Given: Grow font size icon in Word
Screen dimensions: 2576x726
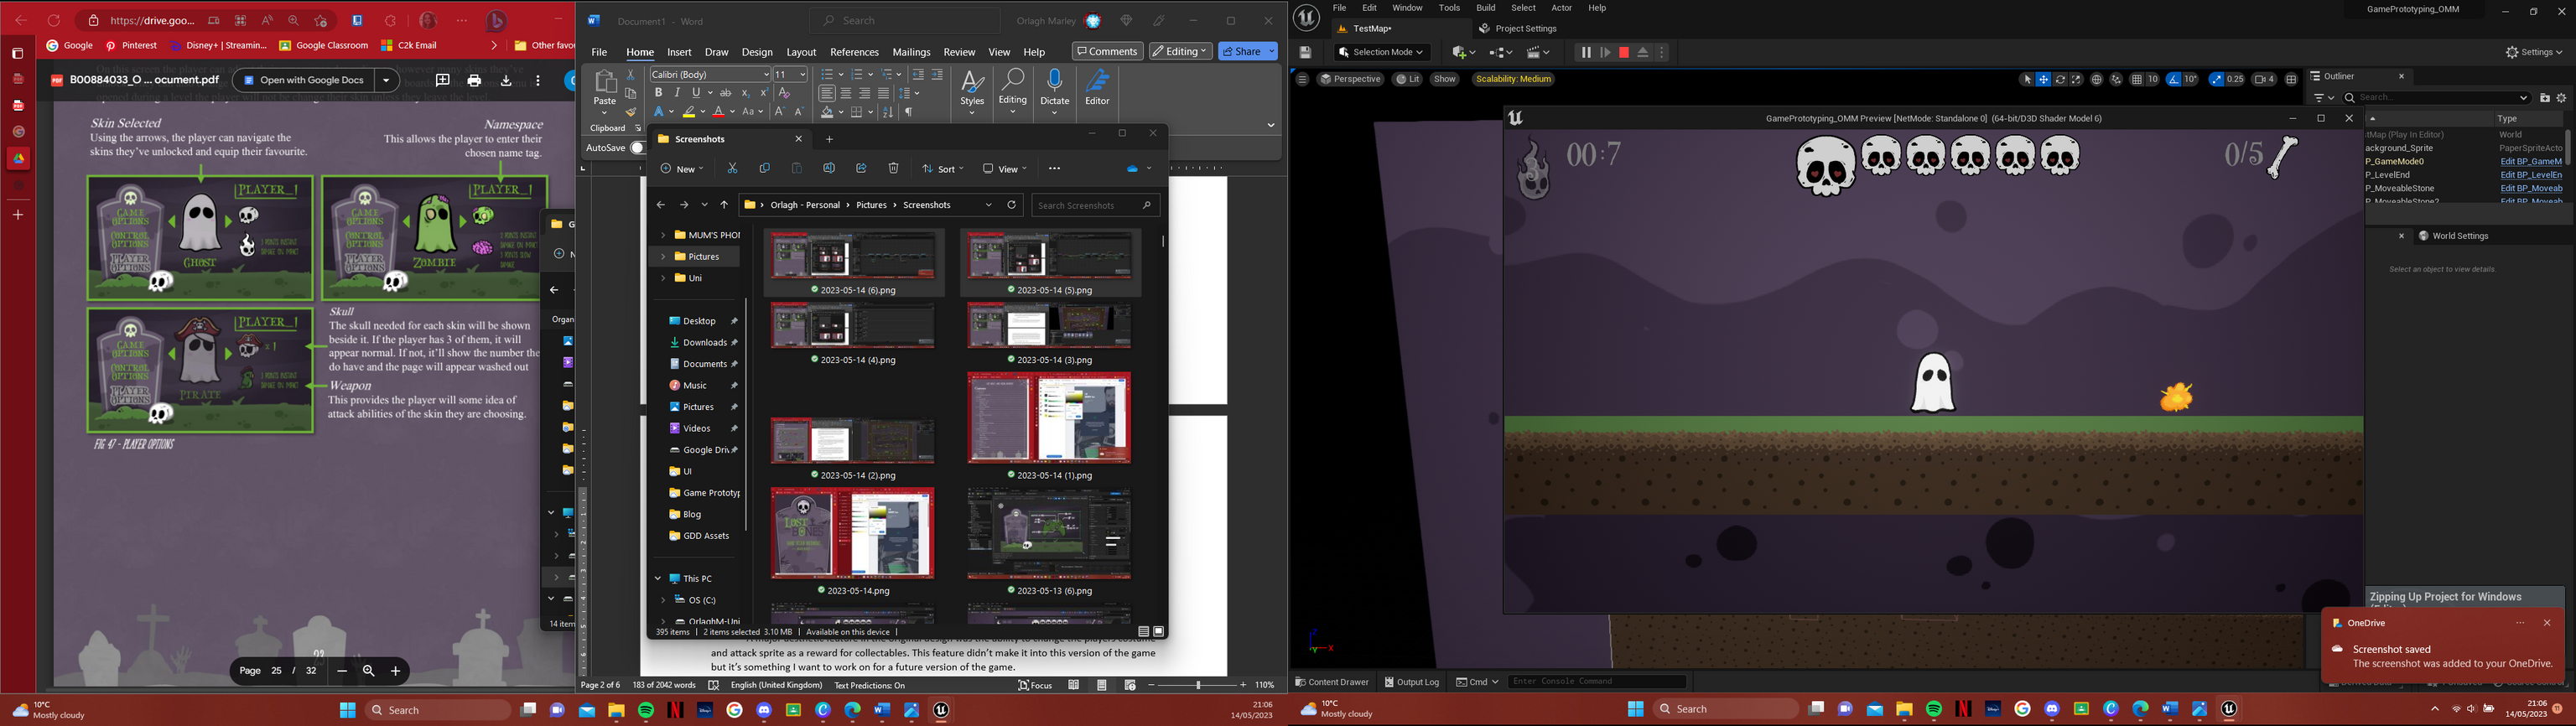Looking at the screenshot, I should [x=780, y=112].
